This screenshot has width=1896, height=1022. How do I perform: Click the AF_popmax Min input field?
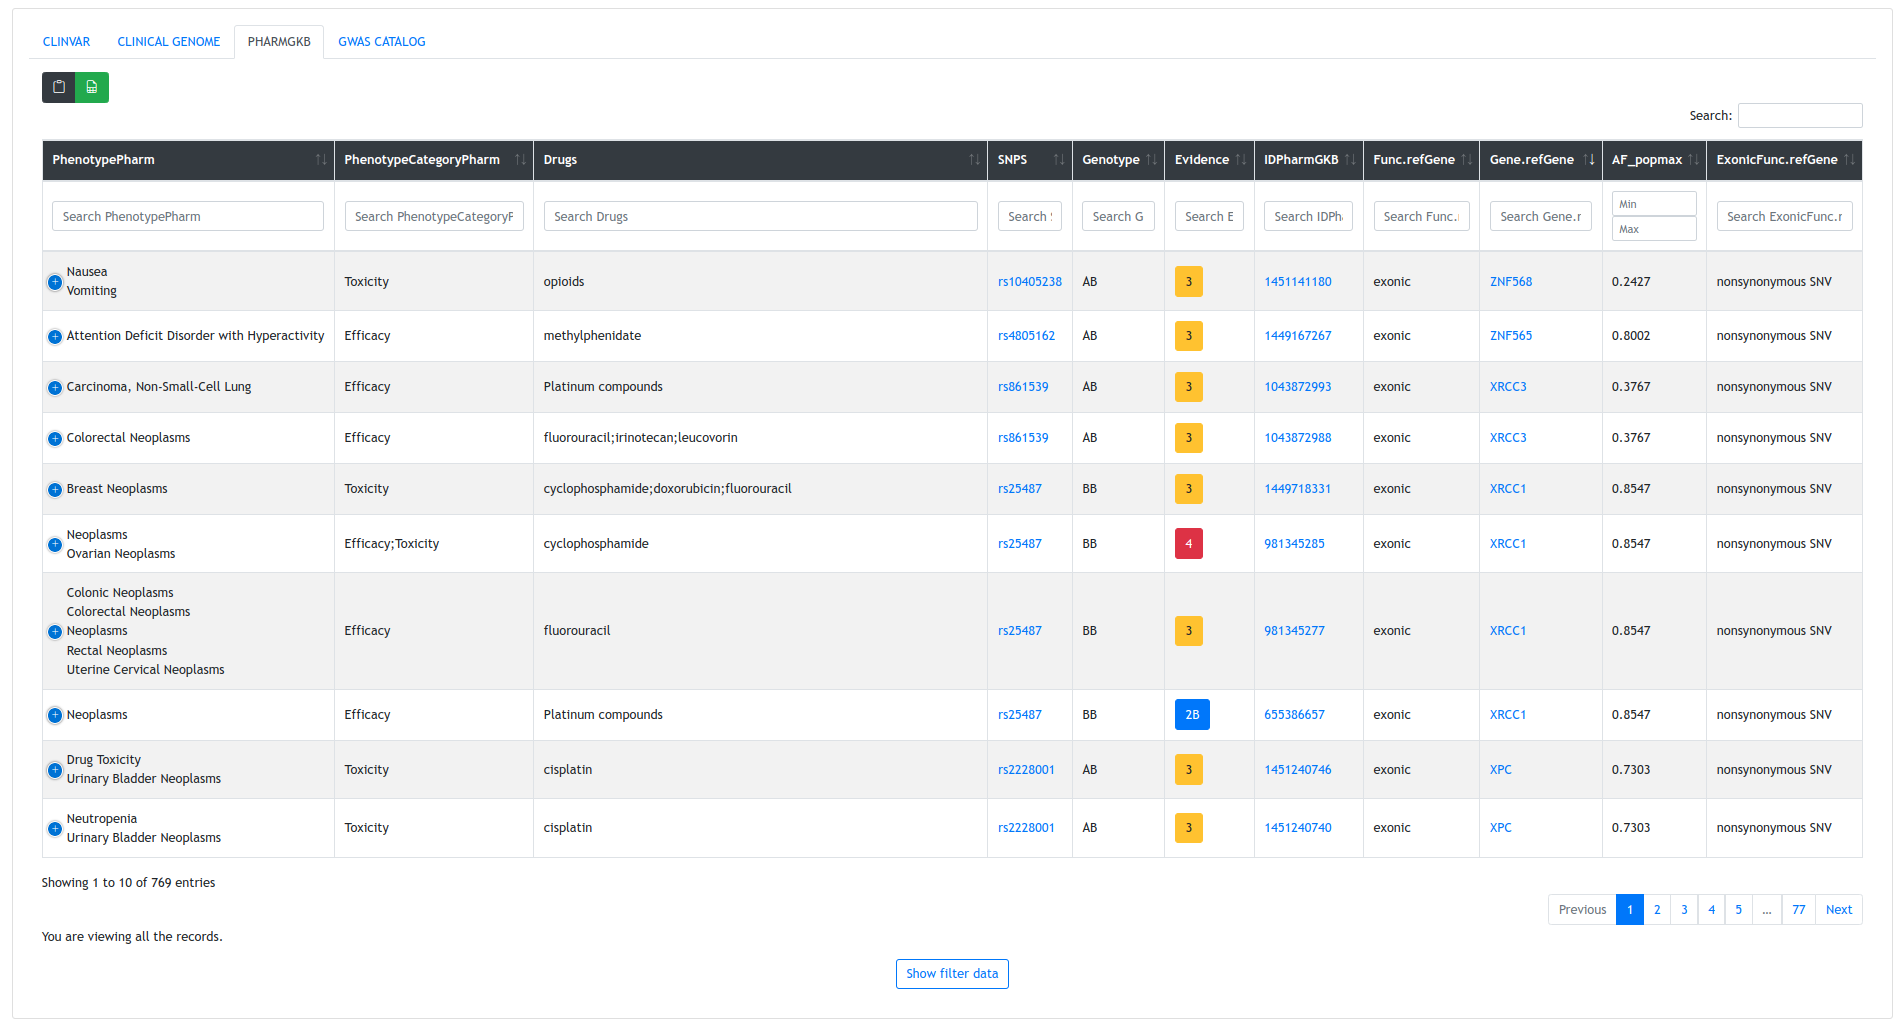pyautogui.click(x=1653, y=204)
